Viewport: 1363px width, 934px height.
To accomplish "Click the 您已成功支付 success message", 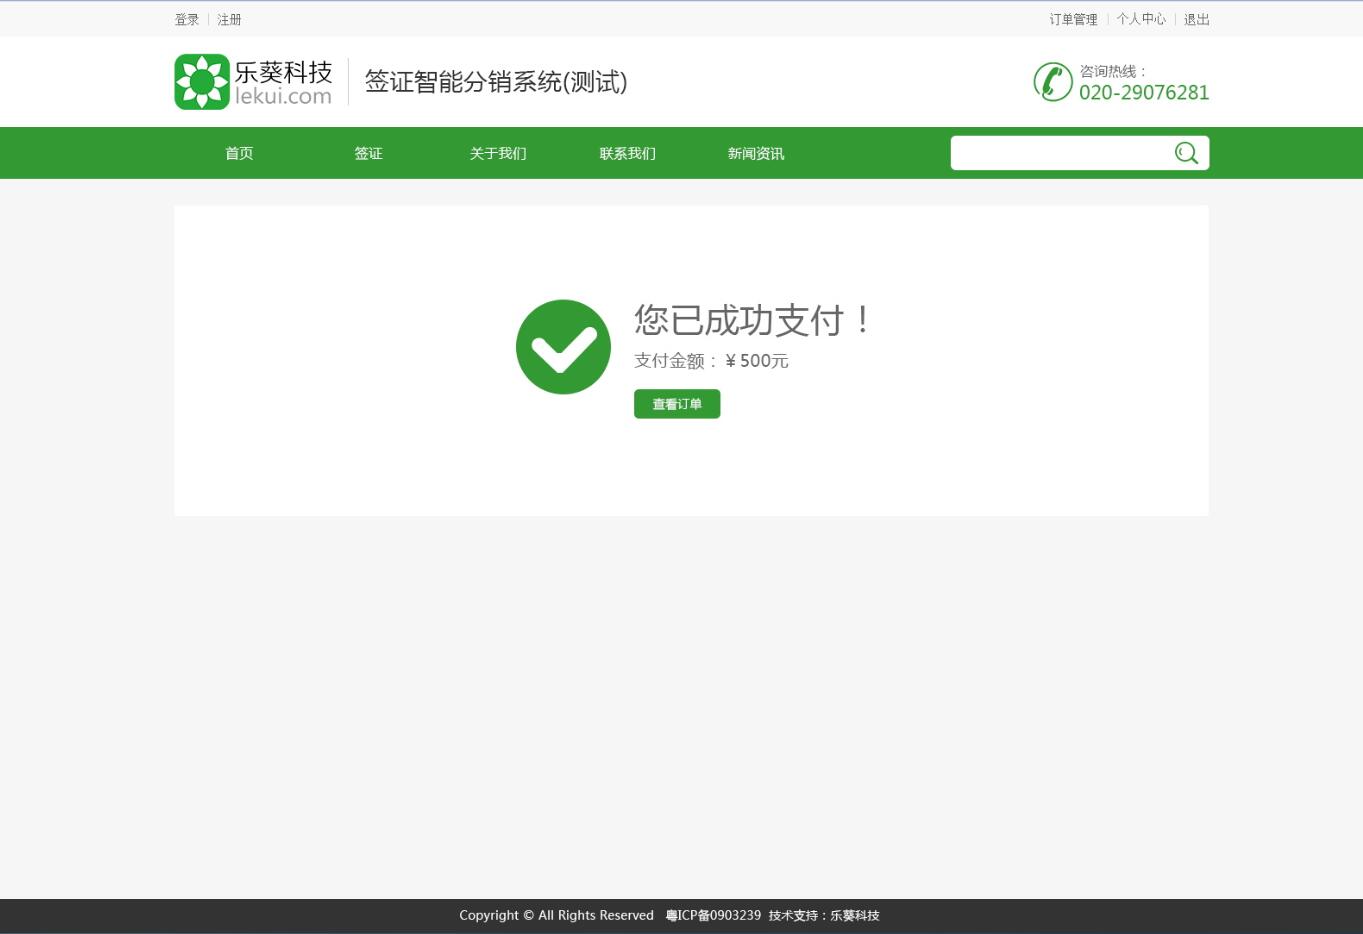I will click(753, 320).
